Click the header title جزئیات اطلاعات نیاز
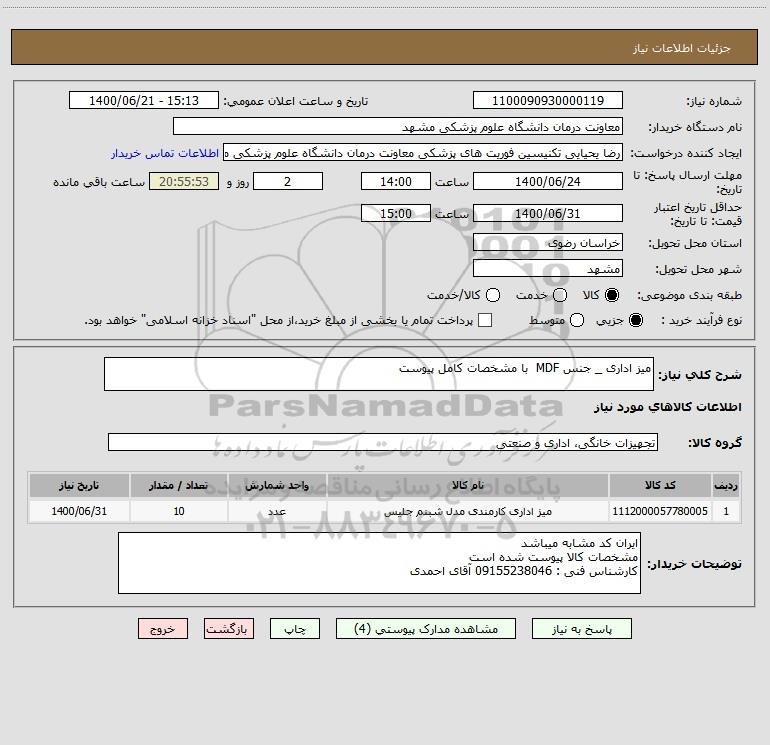Image resolution: width=770 pixels, height=745 pixels. [x=682, y=48]
